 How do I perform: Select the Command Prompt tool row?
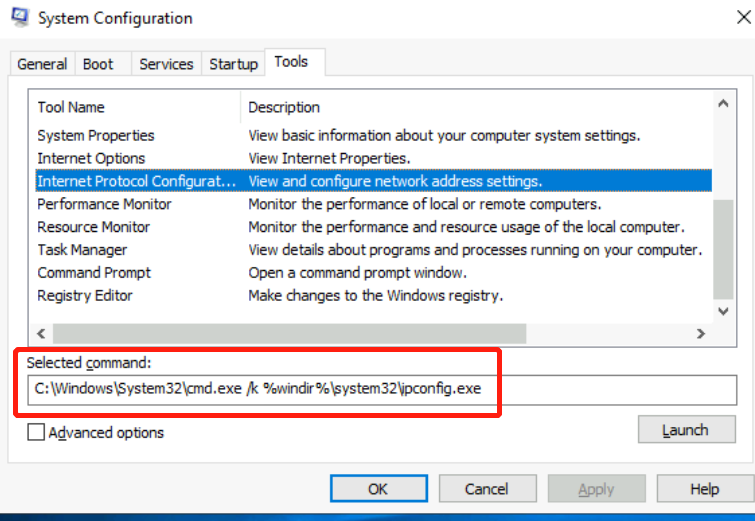[94, 273]
